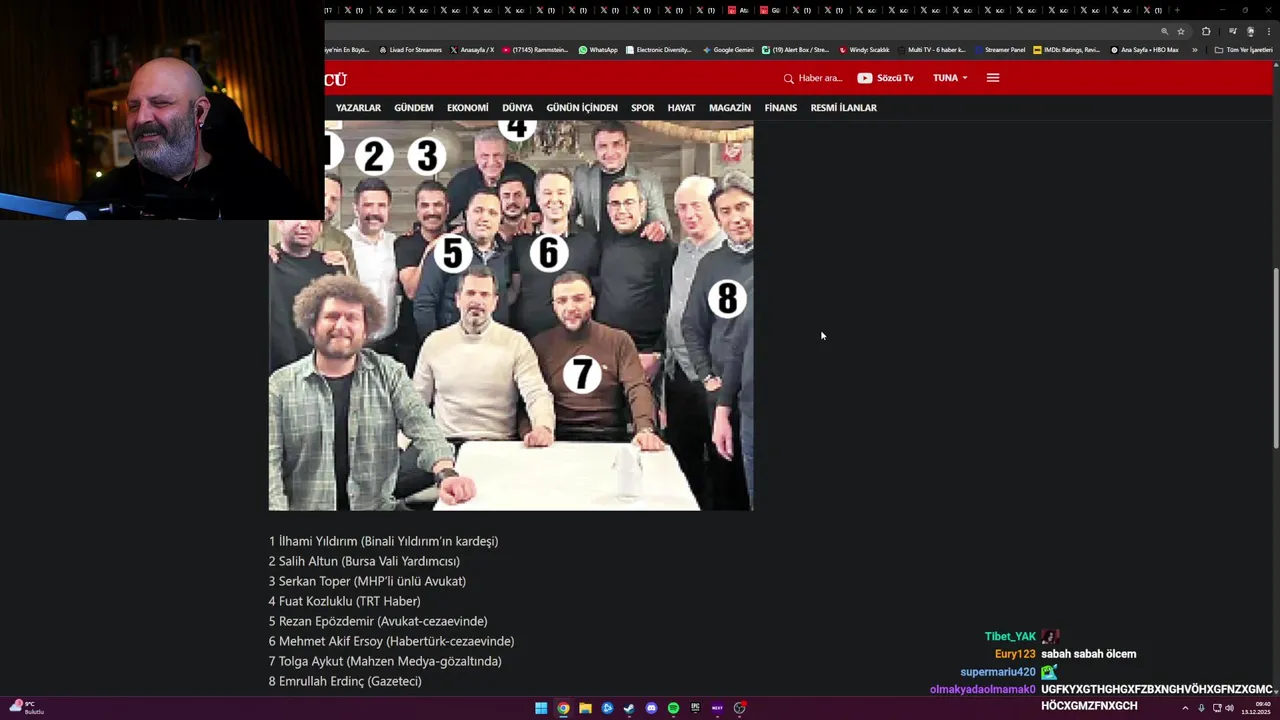Screen dimensions: 1280x720
Task: Open Chrome media control icon
Action: pos(1233,31)
